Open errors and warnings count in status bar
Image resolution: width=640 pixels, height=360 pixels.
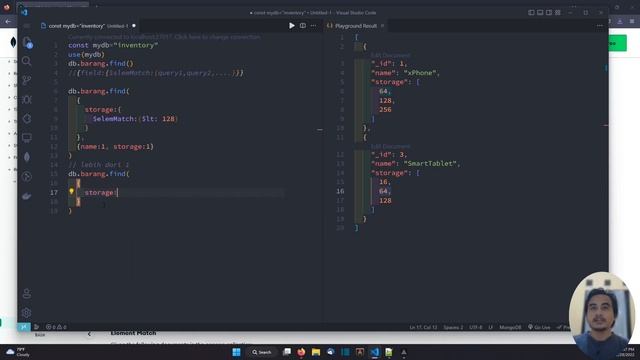pos(56,327)
